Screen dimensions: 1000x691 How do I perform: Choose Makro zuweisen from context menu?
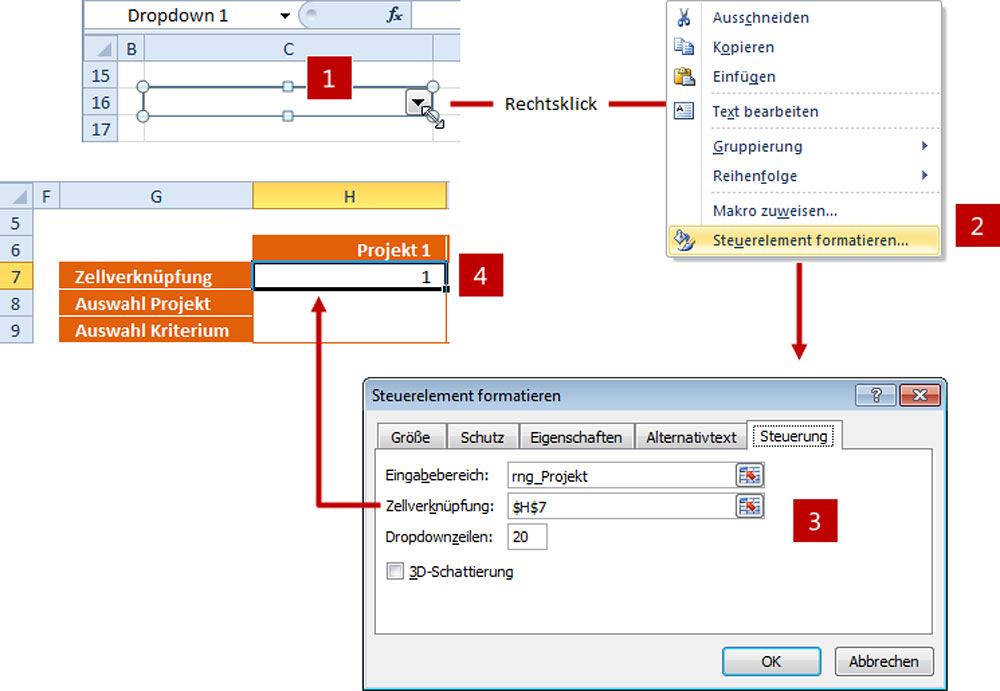(x=774, y=211)
